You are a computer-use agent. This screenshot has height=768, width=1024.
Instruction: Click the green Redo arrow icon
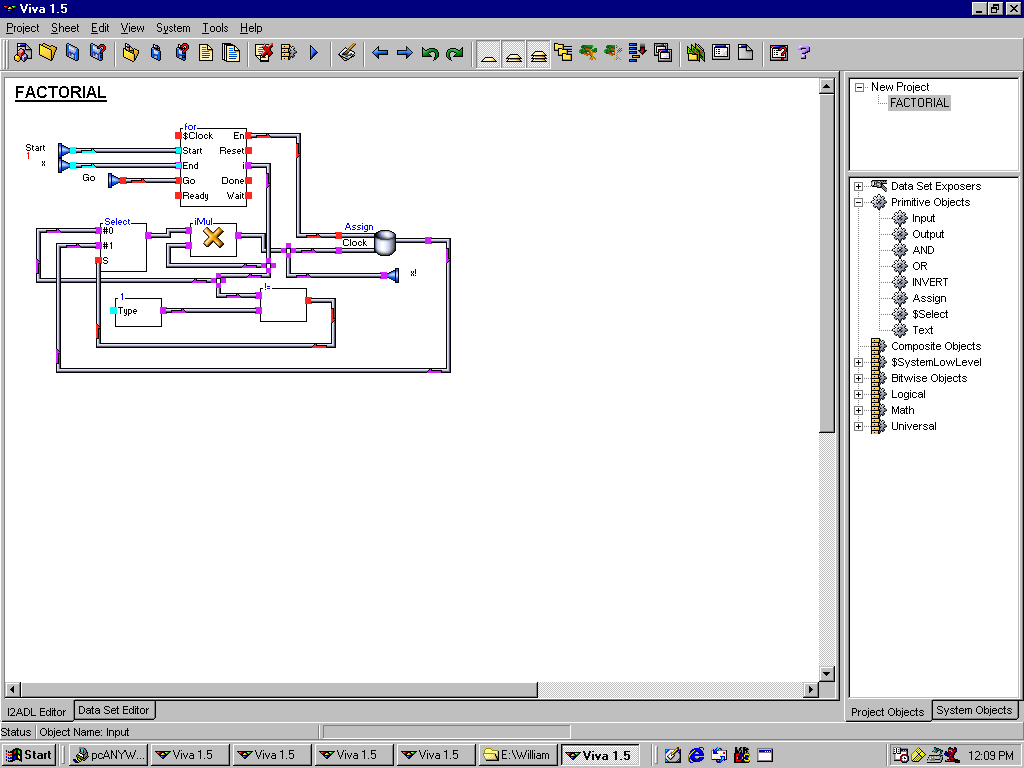455,53
